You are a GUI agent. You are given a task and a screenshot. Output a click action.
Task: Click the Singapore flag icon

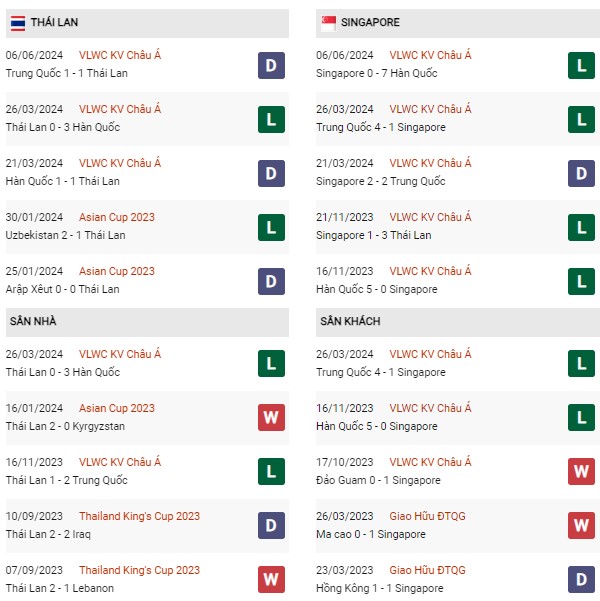pos(329,22)
